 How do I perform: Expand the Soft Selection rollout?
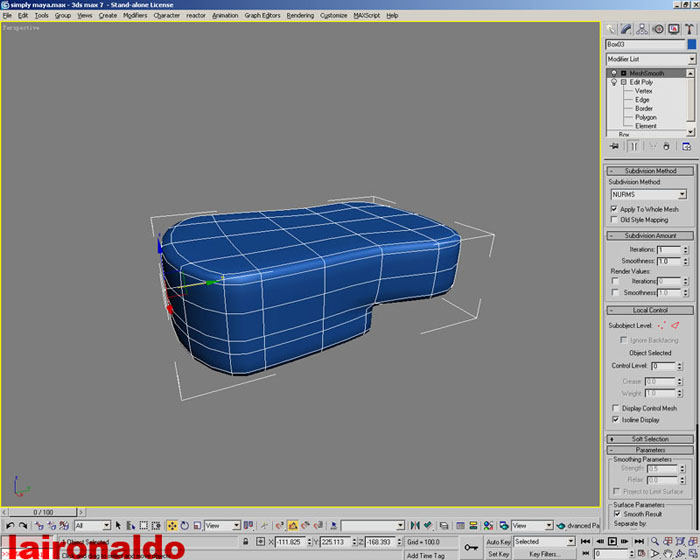(649, 439)
